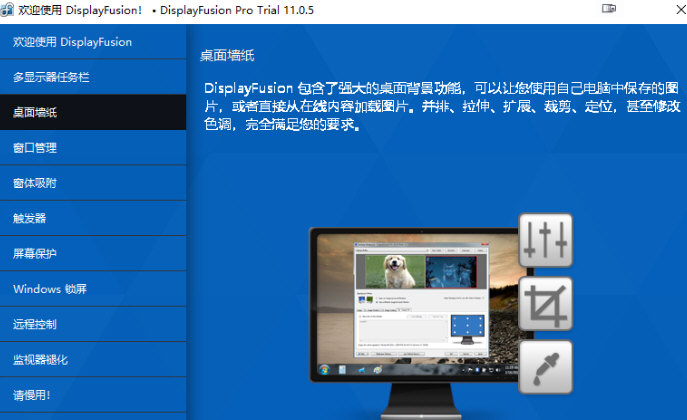This screenshot has width=687, height=420.
Task: Click the DisplayFusion app icon in title bar
Action: click(7, 10)
